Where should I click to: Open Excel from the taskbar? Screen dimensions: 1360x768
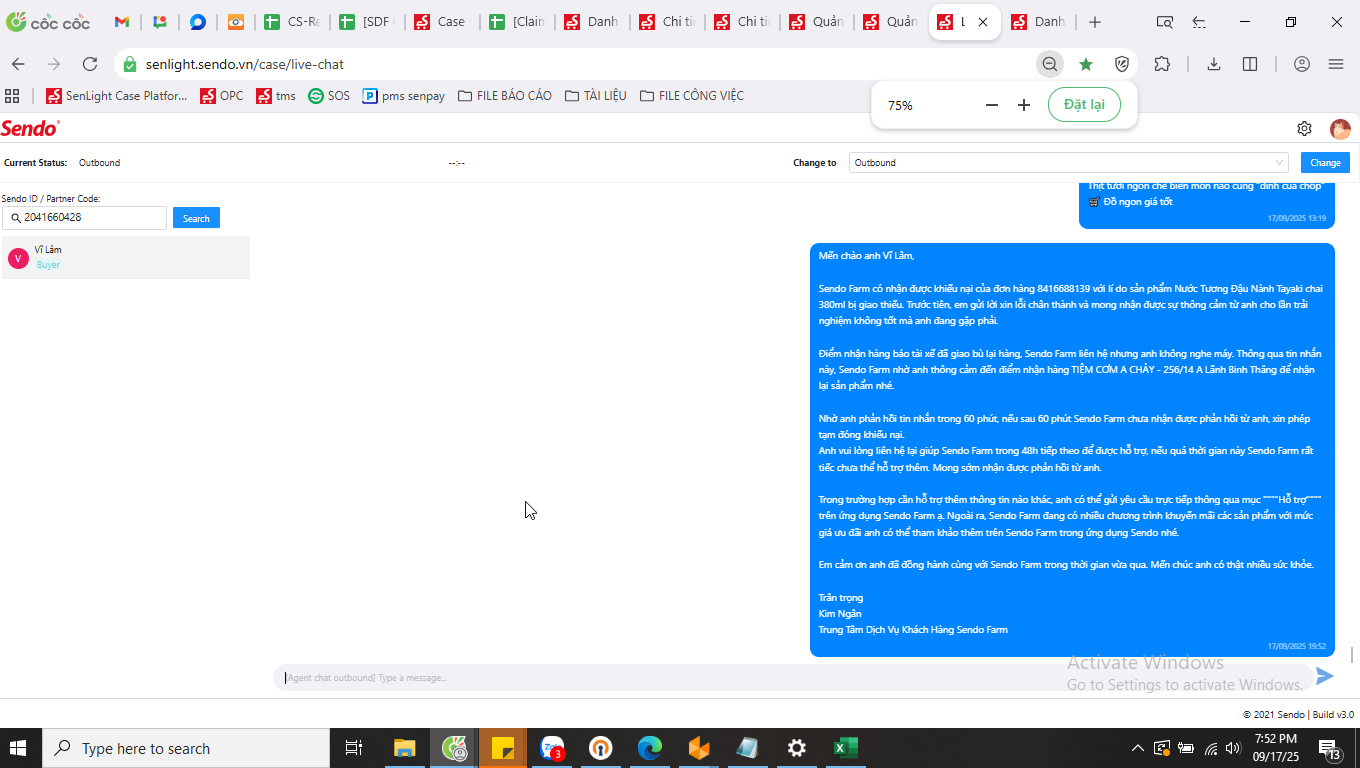point(846,748)
